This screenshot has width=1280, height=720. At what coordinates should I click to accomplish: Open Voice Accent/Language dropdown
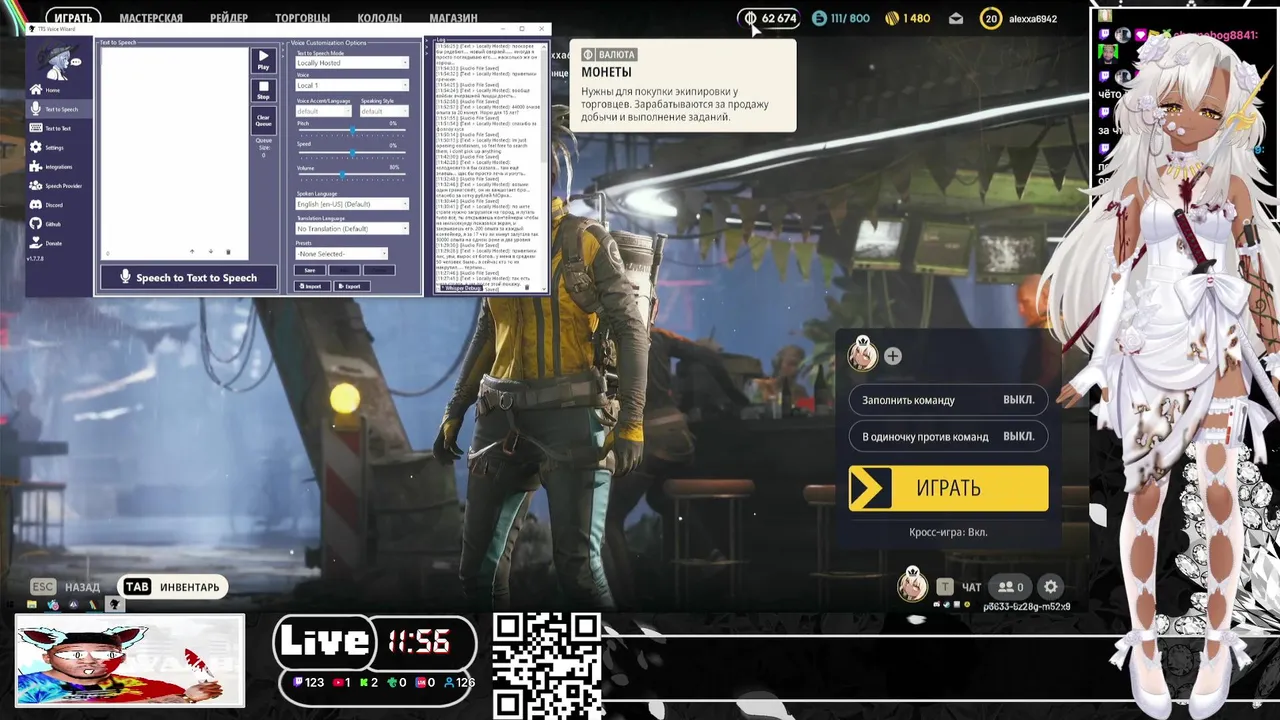[x=323, y=111]
